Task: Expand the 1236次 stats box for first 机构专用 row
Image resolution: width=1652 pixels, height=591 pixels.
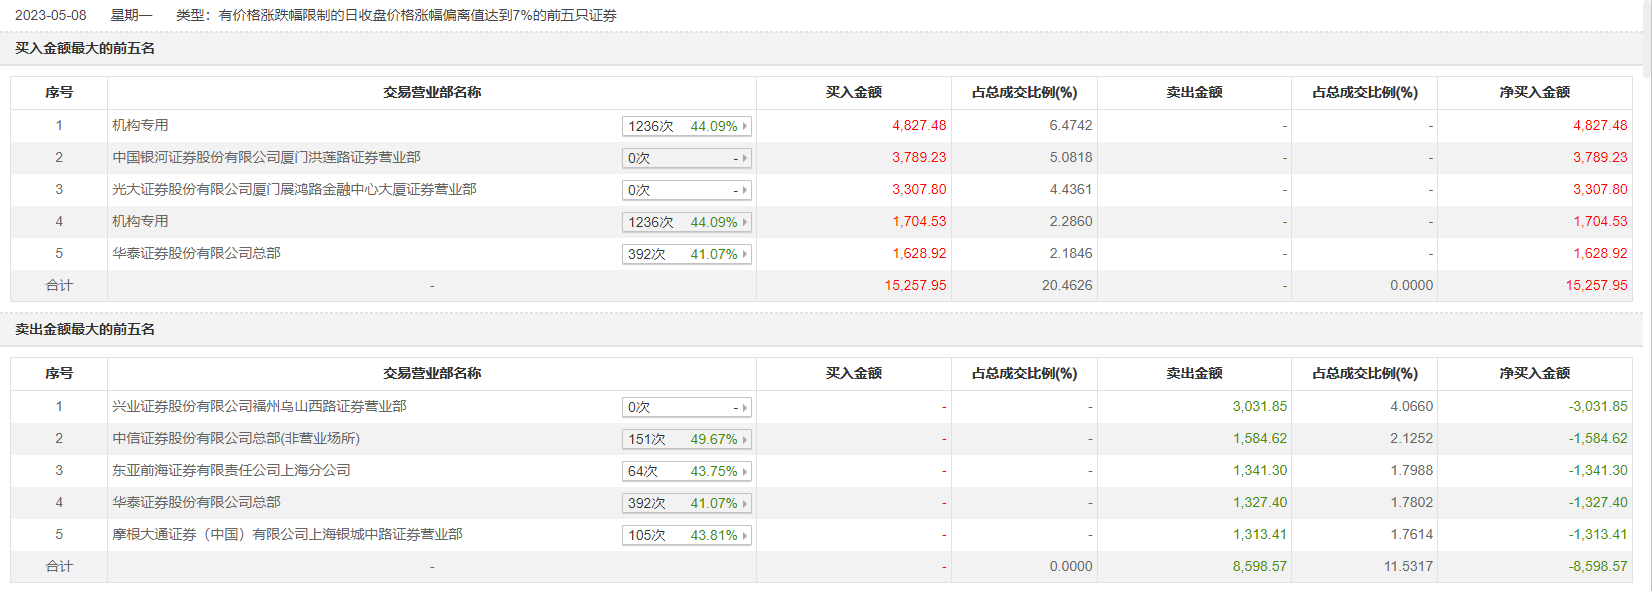Action: (x=686, y=126)
